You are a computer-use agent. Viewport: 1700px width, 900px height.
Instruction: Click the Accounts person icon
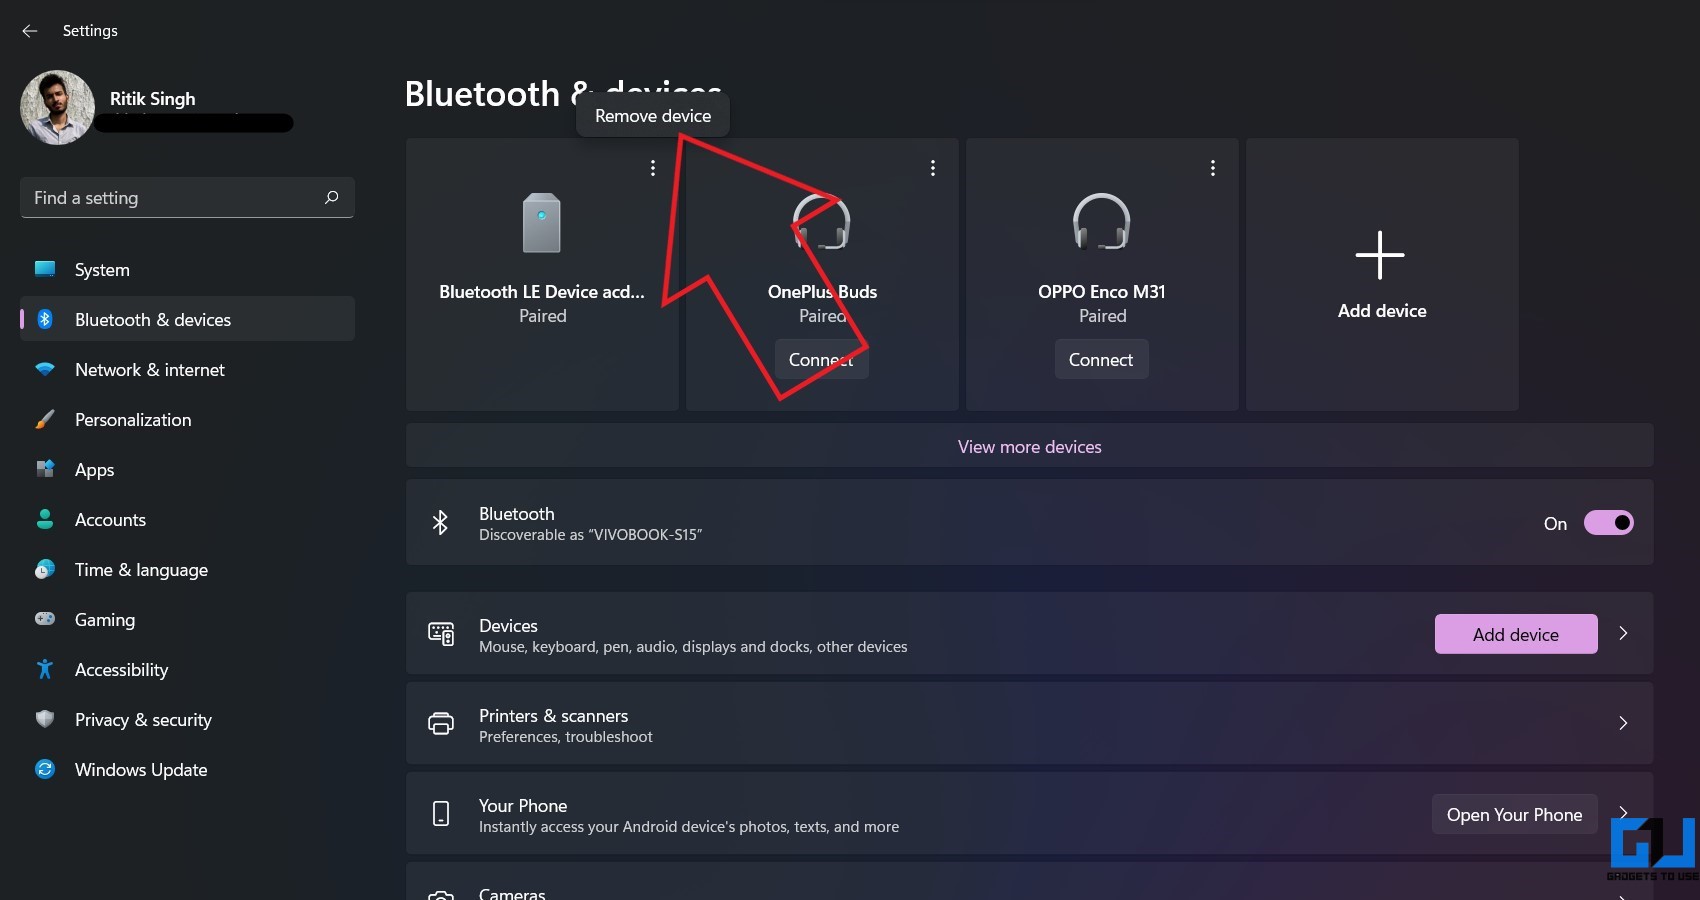coord(45,519)
